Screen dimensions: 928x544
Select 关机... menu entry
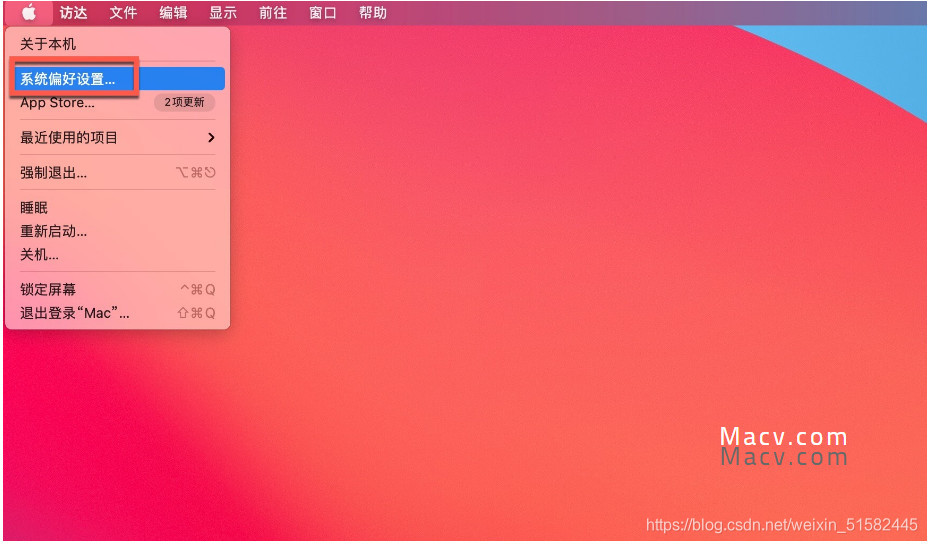click(x=117, y=255)
